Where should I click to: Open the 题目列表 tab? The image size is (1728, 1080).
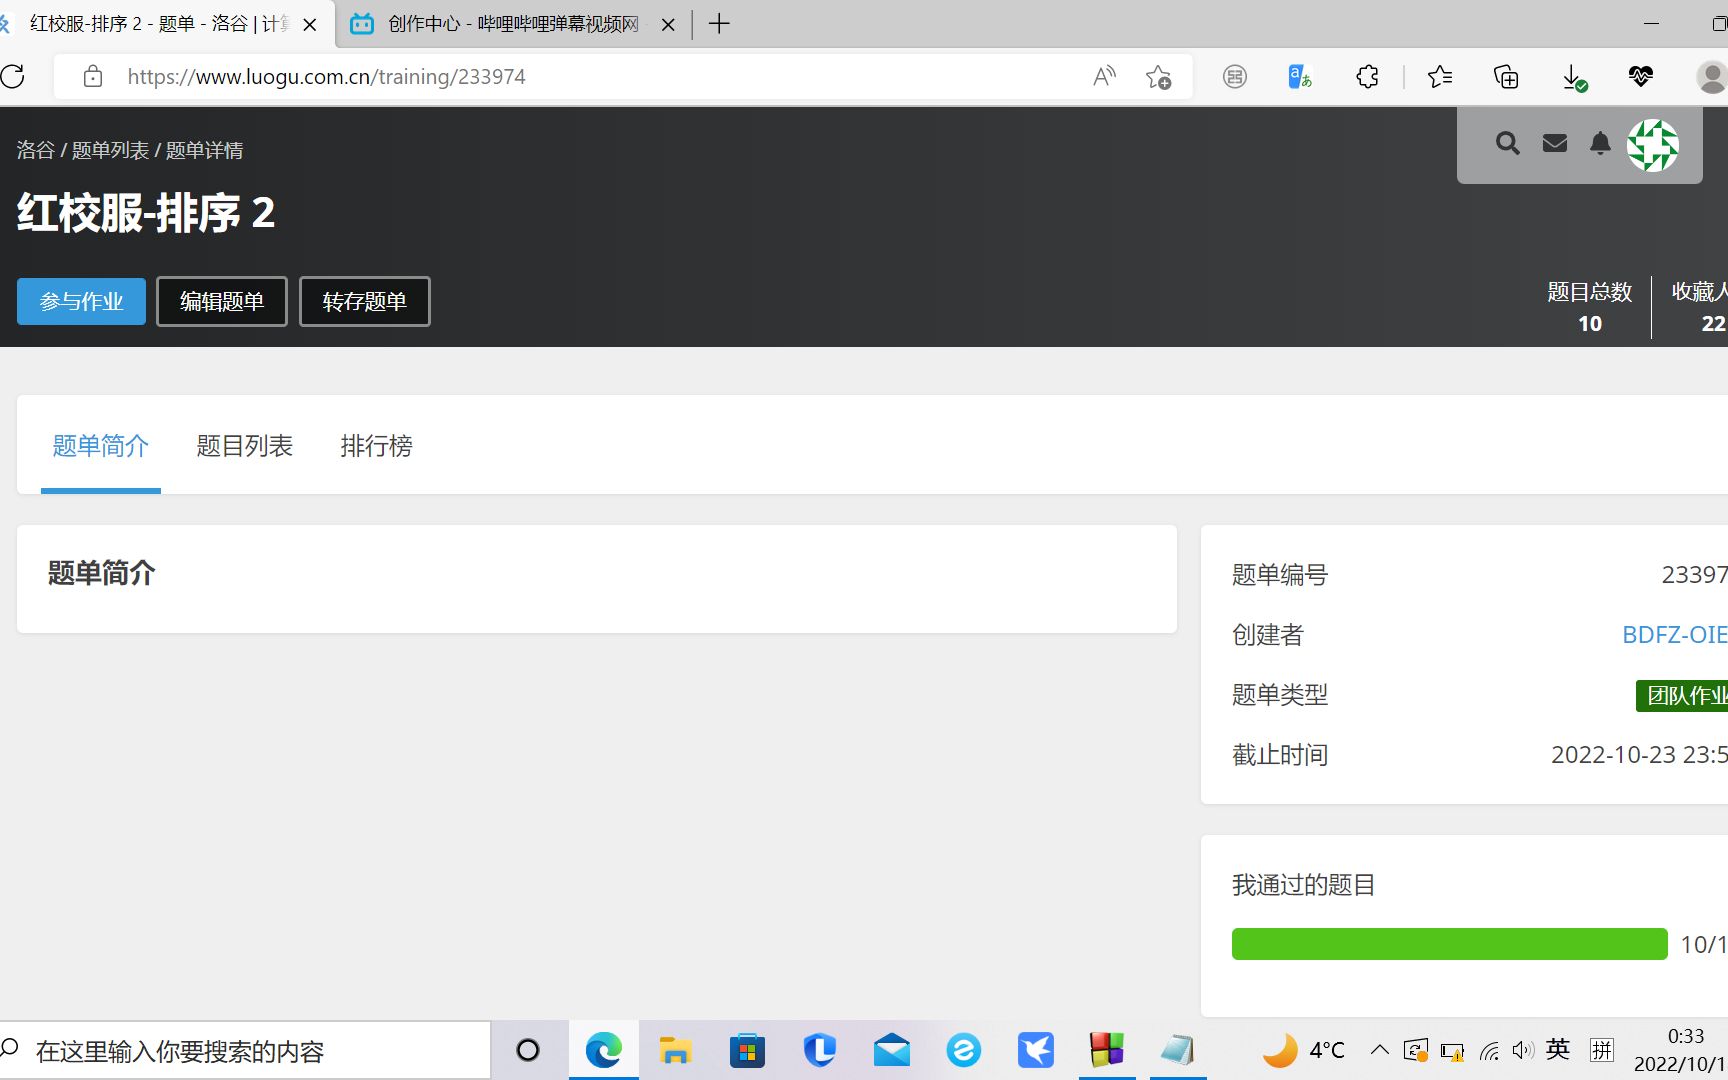coord(244,446)
